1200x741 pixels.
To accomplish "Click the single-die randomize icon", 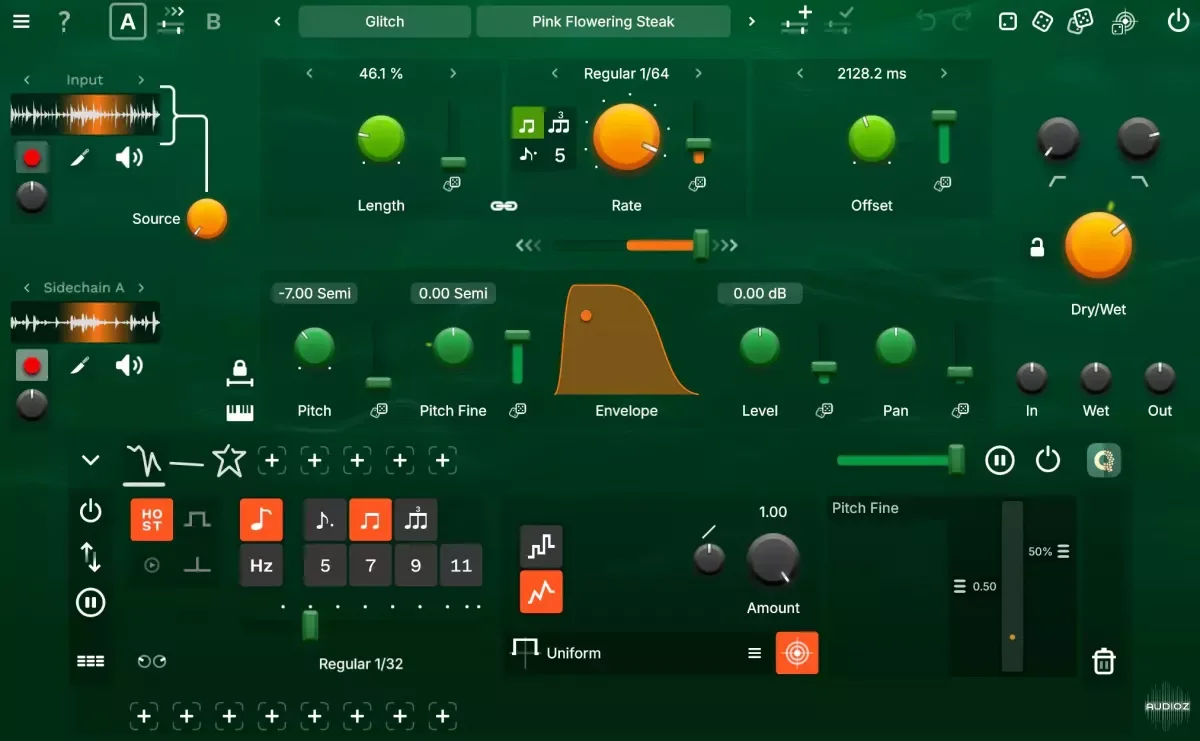I will (x=1008, y=21).
